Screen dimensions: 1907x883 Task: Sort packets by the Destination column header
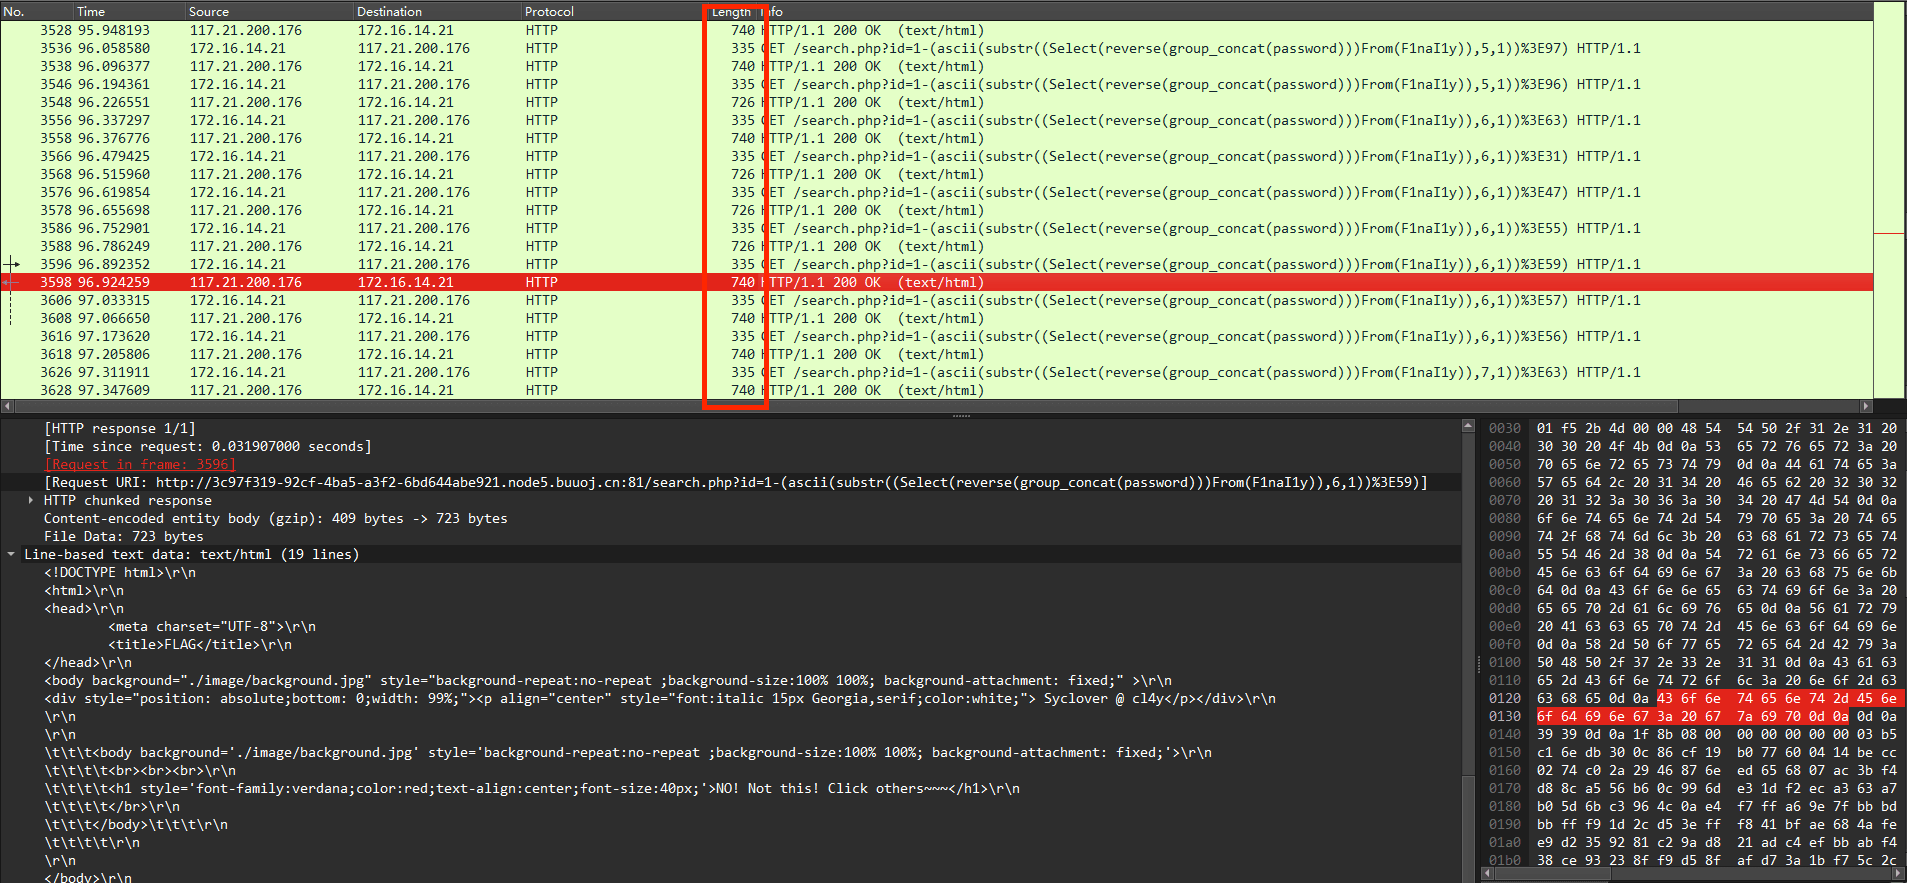pos(437,11)
